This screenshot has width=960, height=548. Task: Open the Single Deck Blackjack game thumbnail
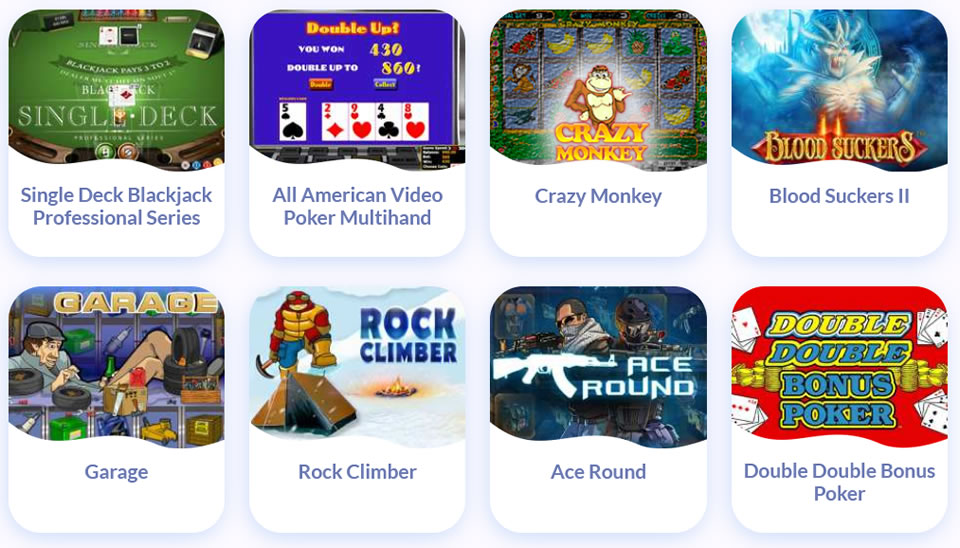[x=116, y=89]
